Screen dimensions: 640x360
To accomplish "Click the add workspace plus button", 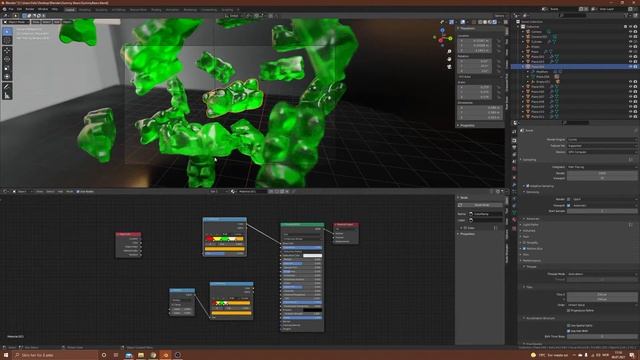I will tap(238, 9).
